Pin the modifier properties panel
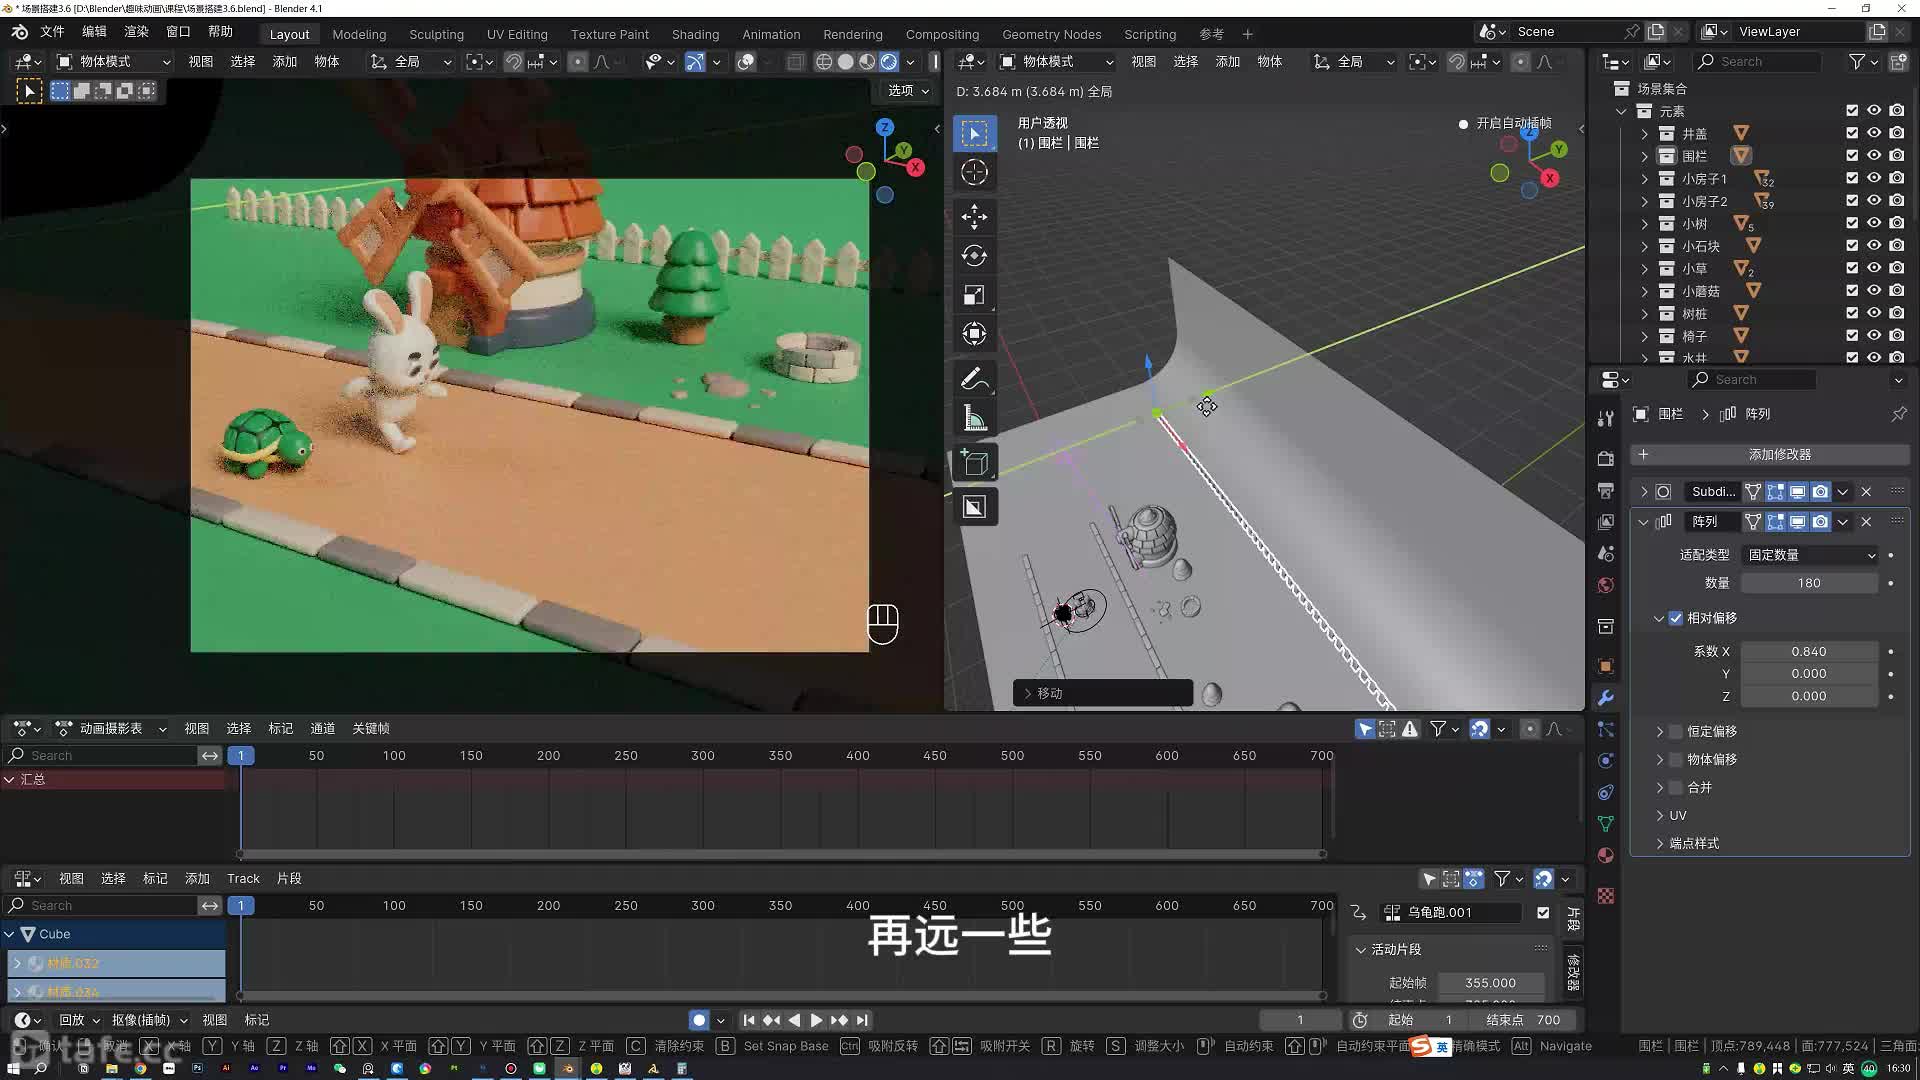This screenshot has width=1920, height=1080. 1898,414
